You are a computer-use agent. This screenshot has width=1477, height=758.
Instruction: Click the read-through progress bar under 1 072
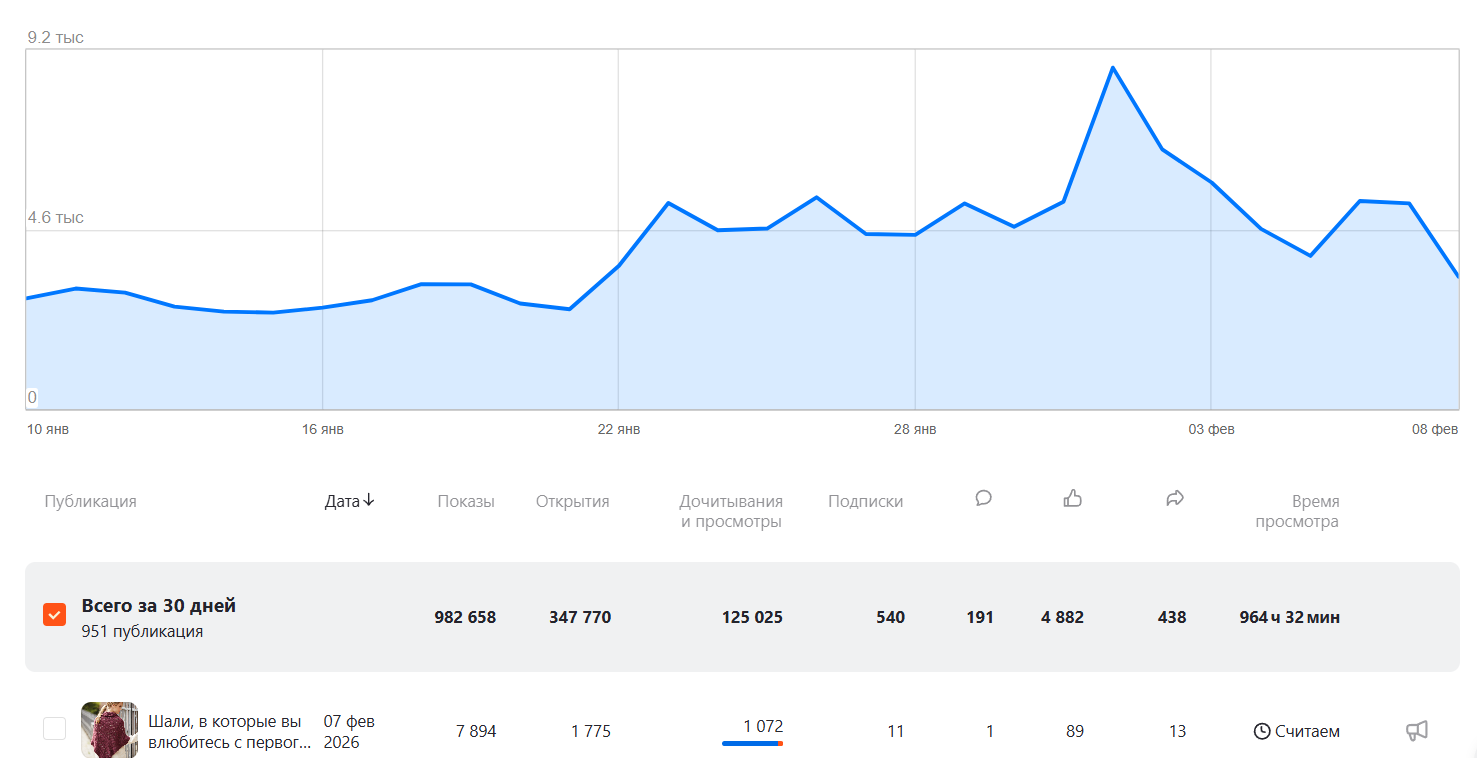click(752, 744)
